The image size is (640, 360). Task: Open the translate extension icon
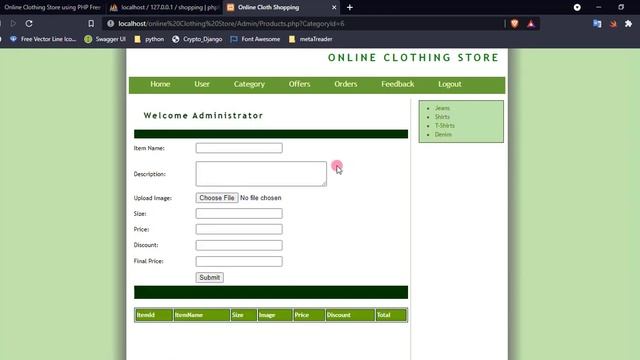[x=597, y=24]
